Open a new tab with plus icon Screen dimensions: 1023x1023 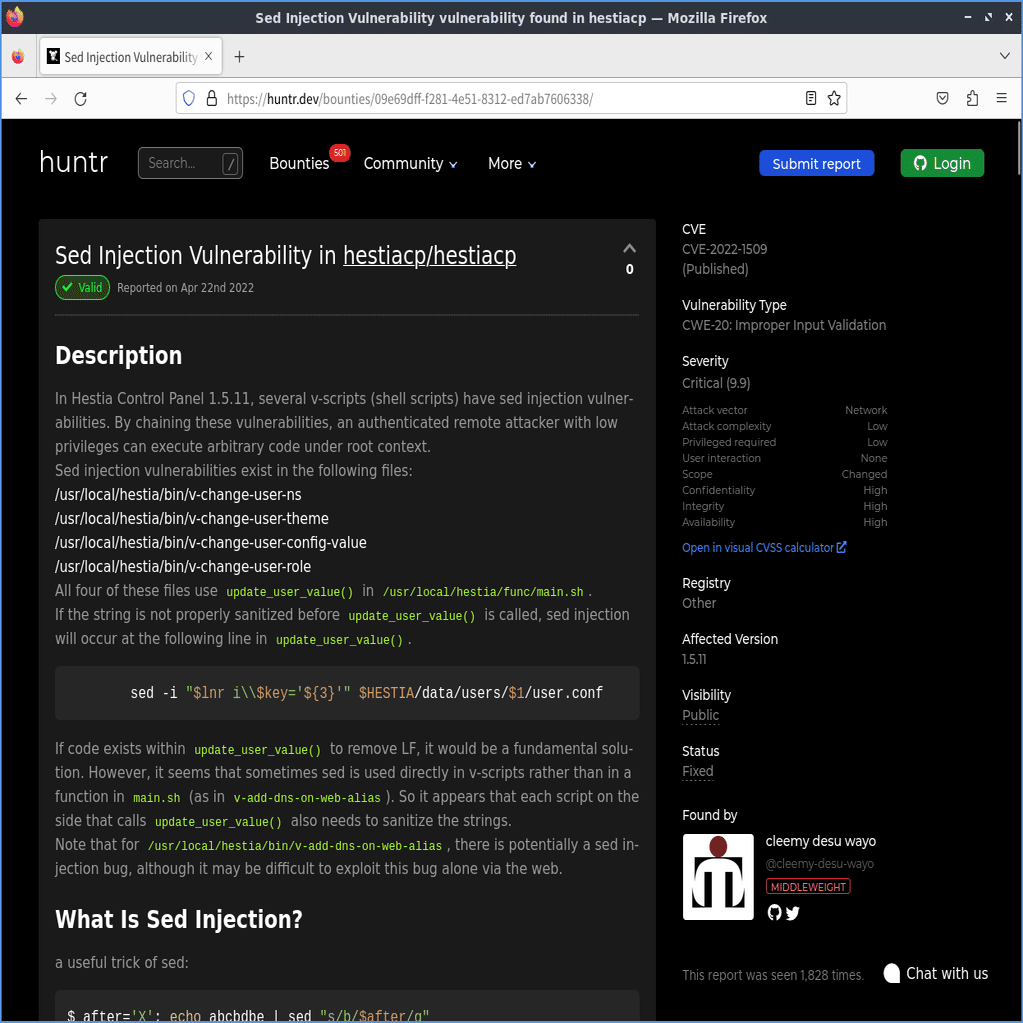click(x=239, y=57)
